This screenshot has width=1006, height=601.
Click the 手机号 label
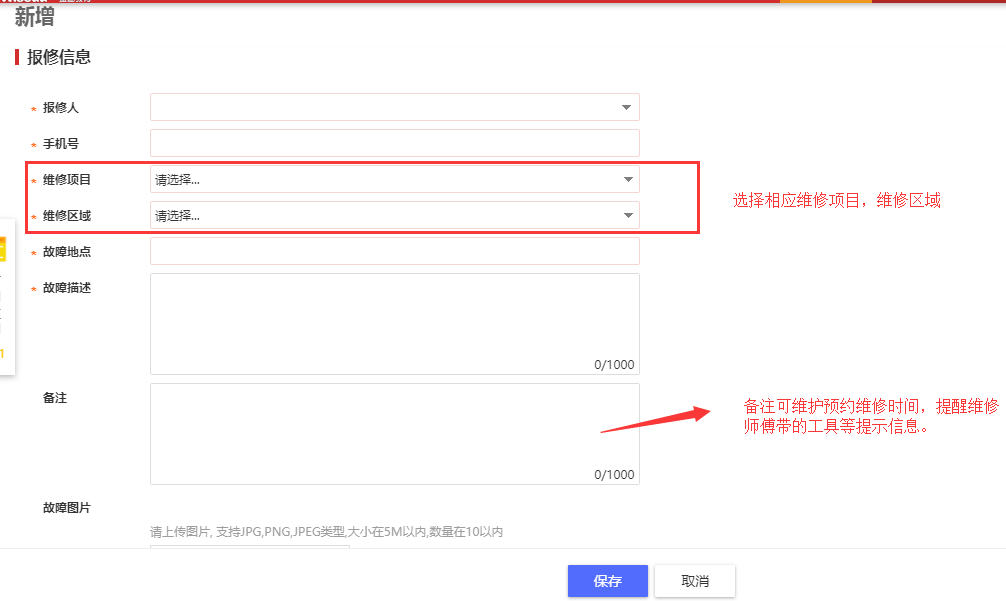coord(61,144)
